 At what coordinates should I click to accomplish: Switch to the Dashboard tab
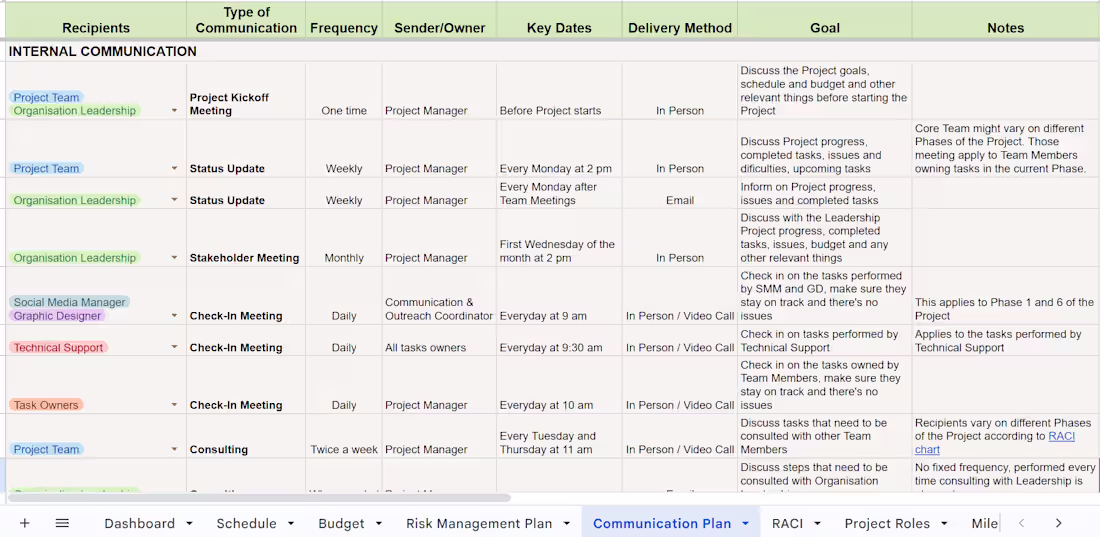[x=140, y=523]
